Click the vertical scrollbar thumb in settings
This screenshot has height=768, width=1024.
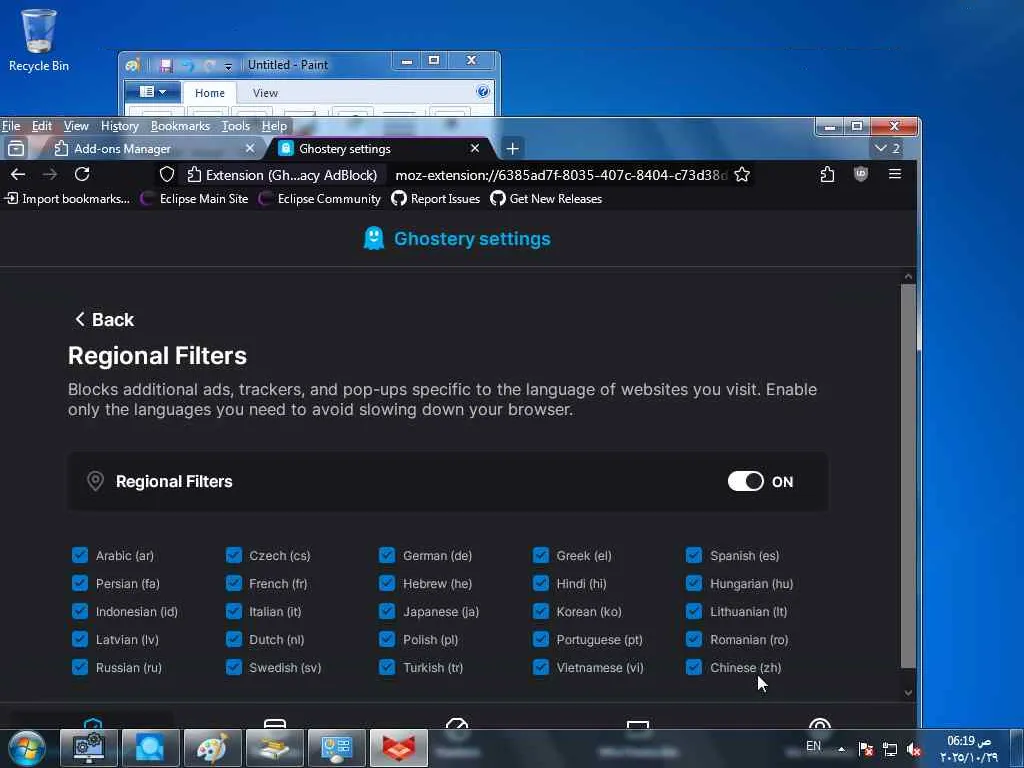[x=908, y=476]
